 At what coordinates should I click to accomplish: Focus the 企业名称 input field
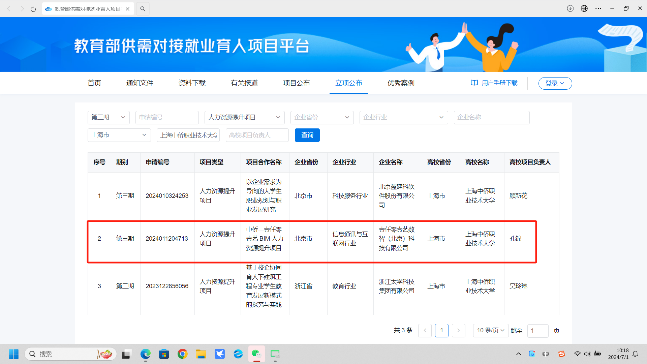coord(491,117)
